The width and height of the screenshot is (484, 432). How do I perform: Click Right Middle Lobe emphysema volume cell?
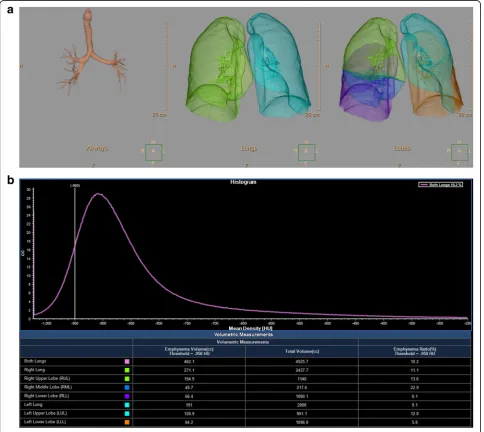pyautogui.click(x=189, y=388)
